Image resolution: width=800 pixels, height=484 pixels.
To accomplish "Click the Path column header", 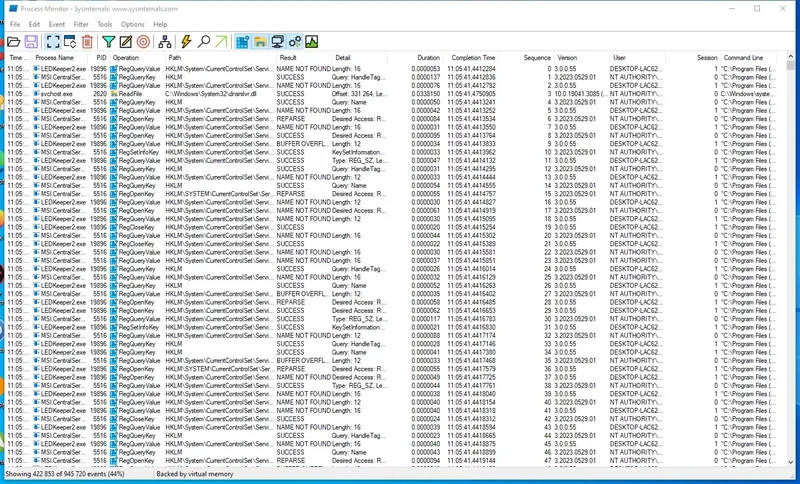I will pyautogui.click(x=220, y=58).
